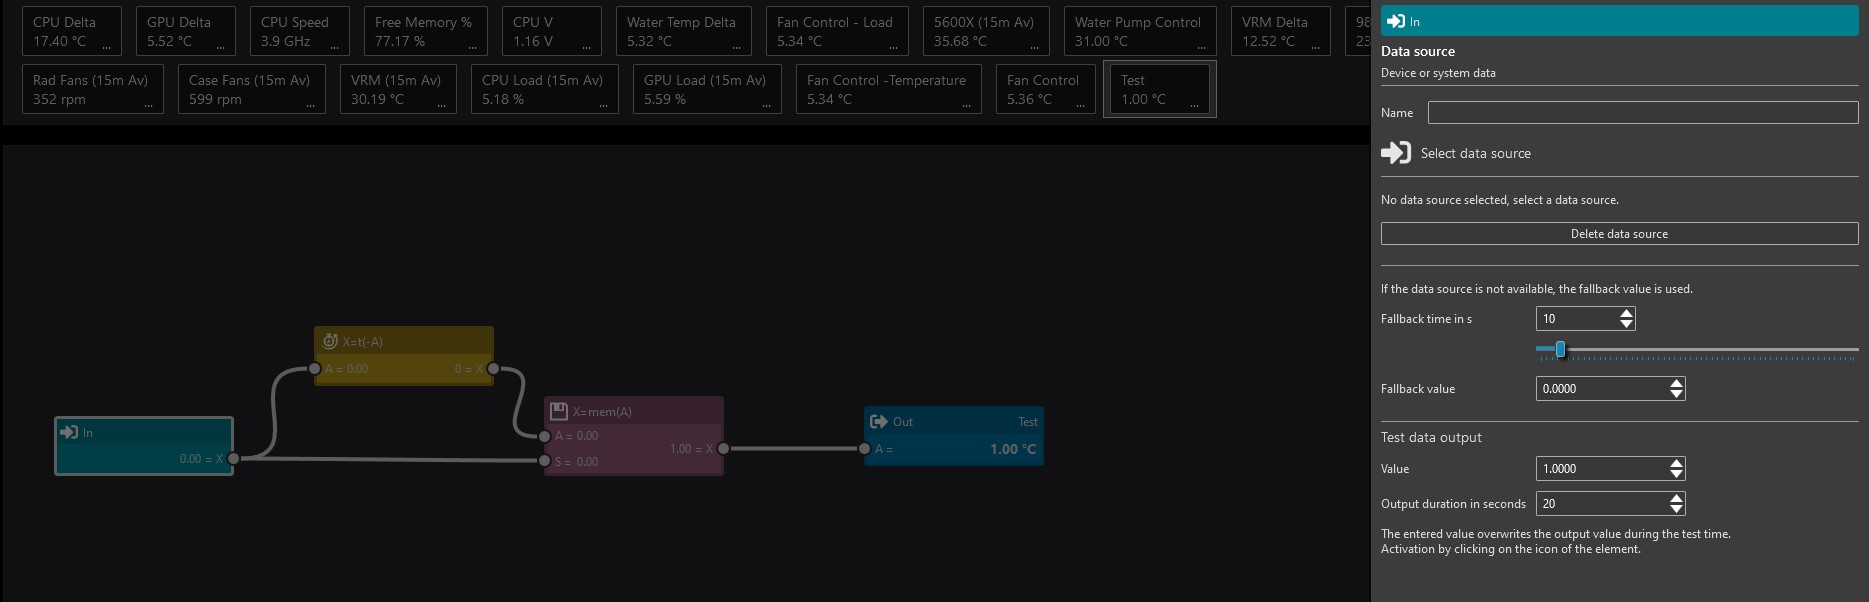The image size is (1869, 602).
Task: Click the Select data source arrow icon
Action: (x=1396, y=153)
